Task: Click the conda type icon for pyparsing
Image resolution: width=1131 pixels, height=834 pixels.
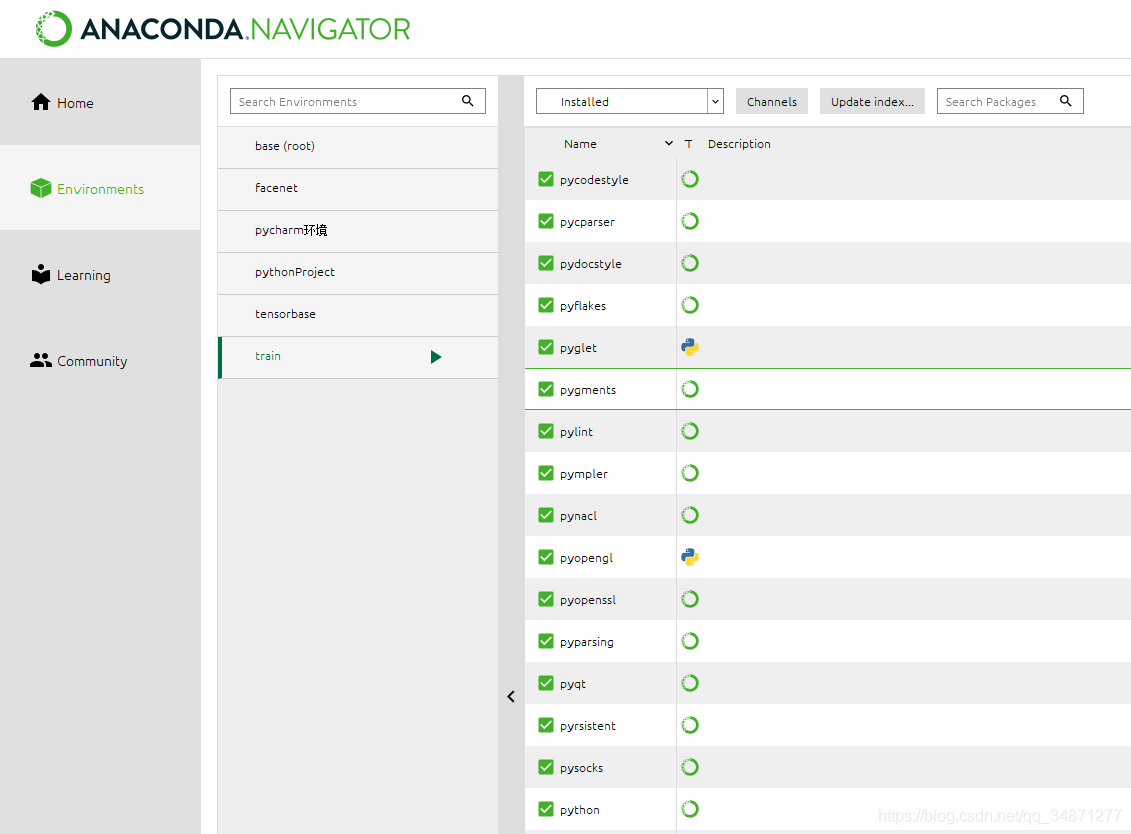Action: [690, 641]
